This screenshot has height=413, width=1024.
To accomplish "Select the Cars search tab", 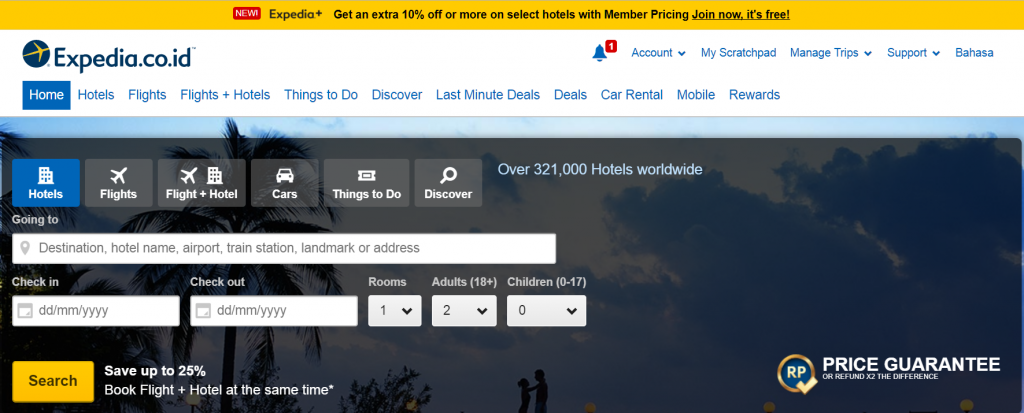I will [285, 183].
